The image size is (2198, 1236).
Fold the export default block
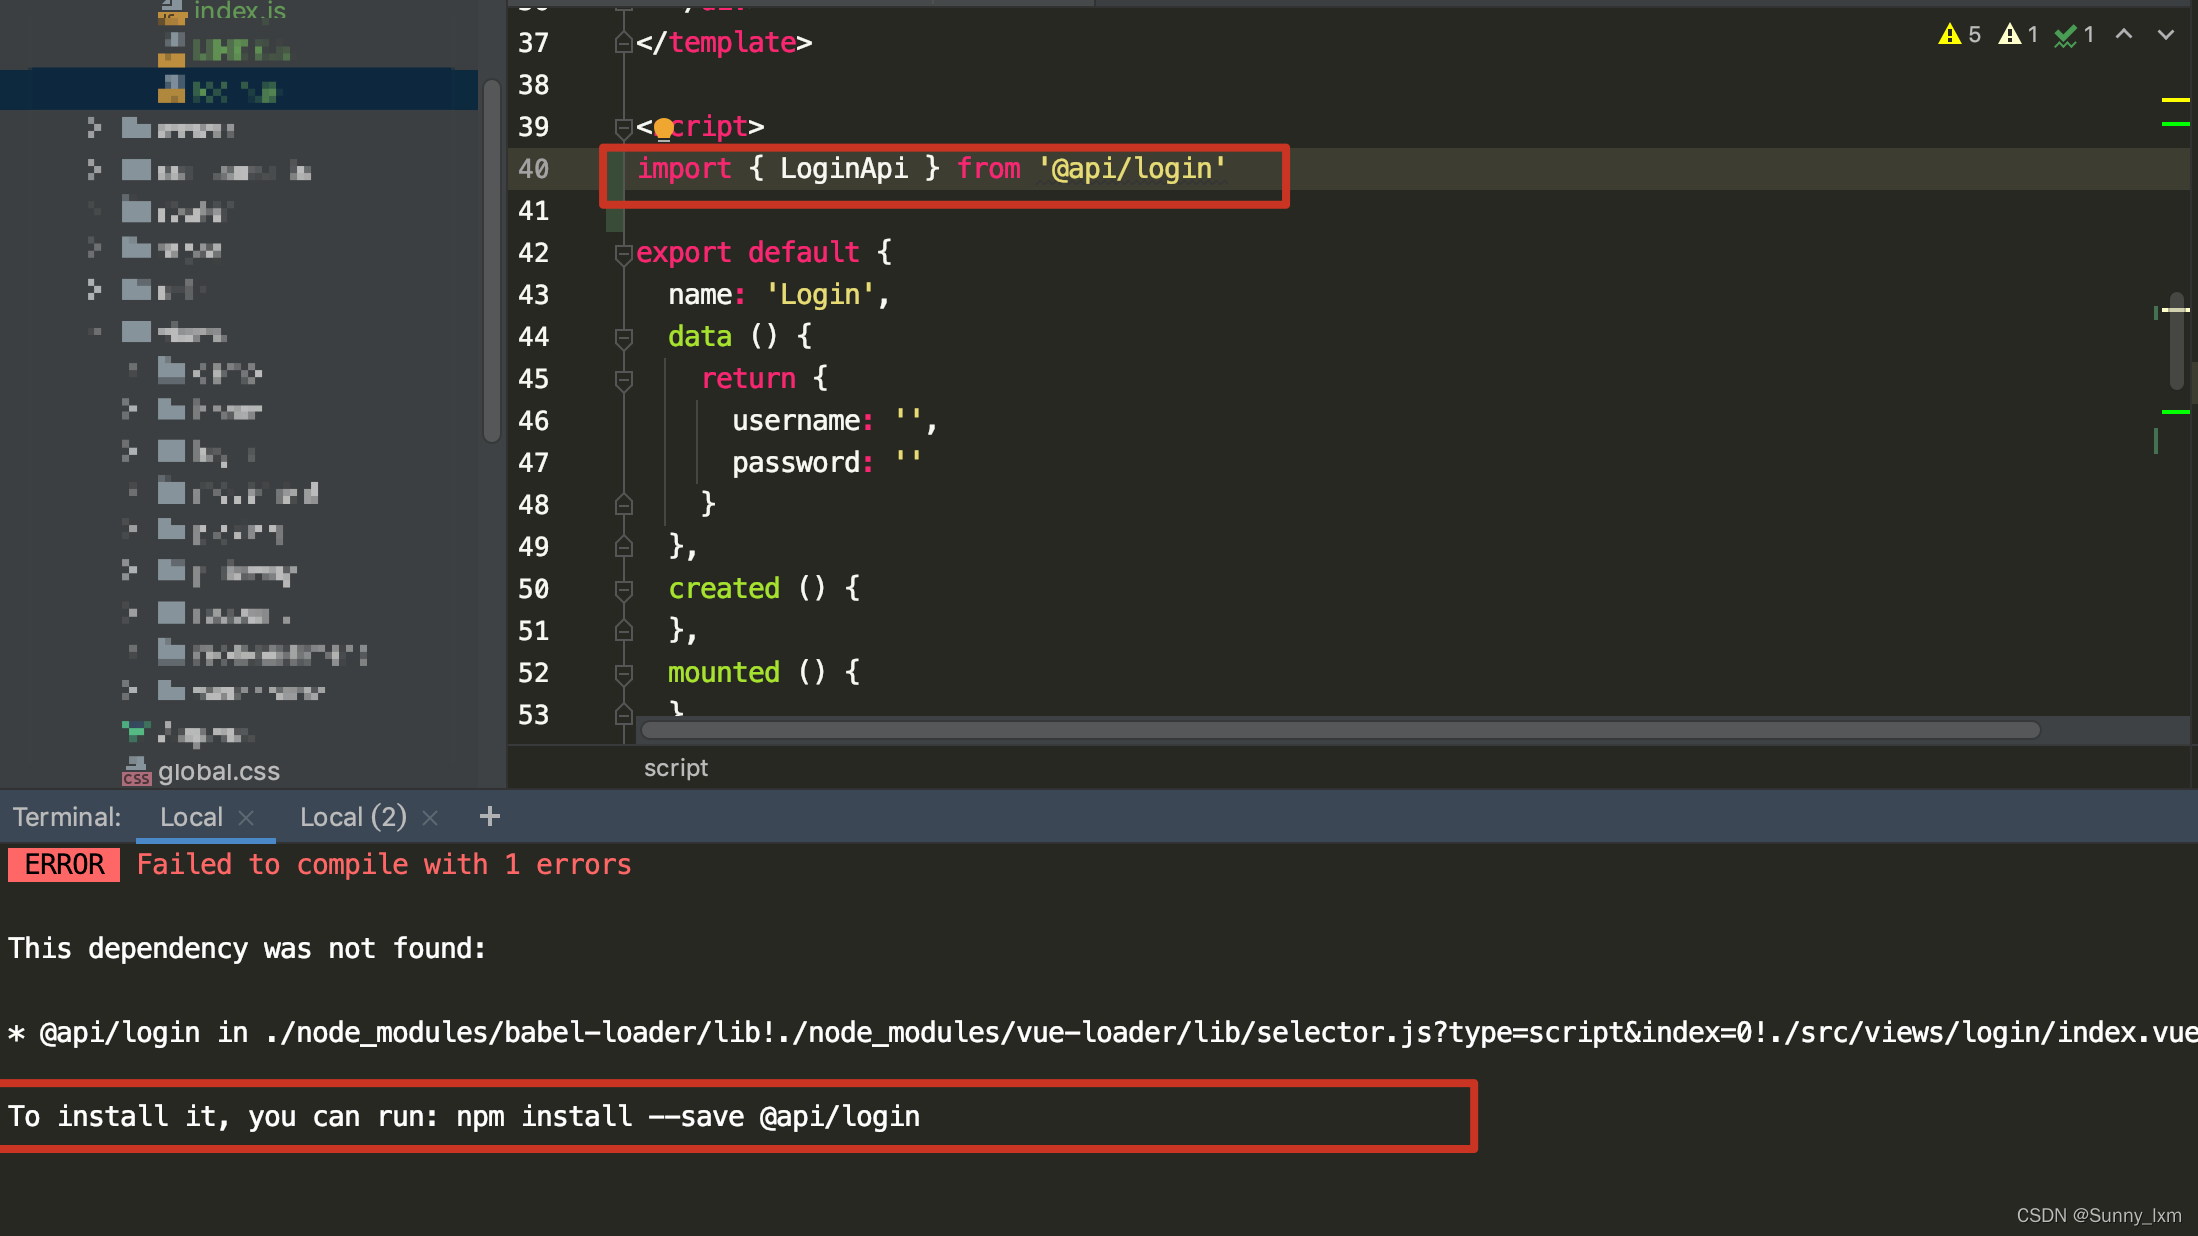[x=623, y=253]
